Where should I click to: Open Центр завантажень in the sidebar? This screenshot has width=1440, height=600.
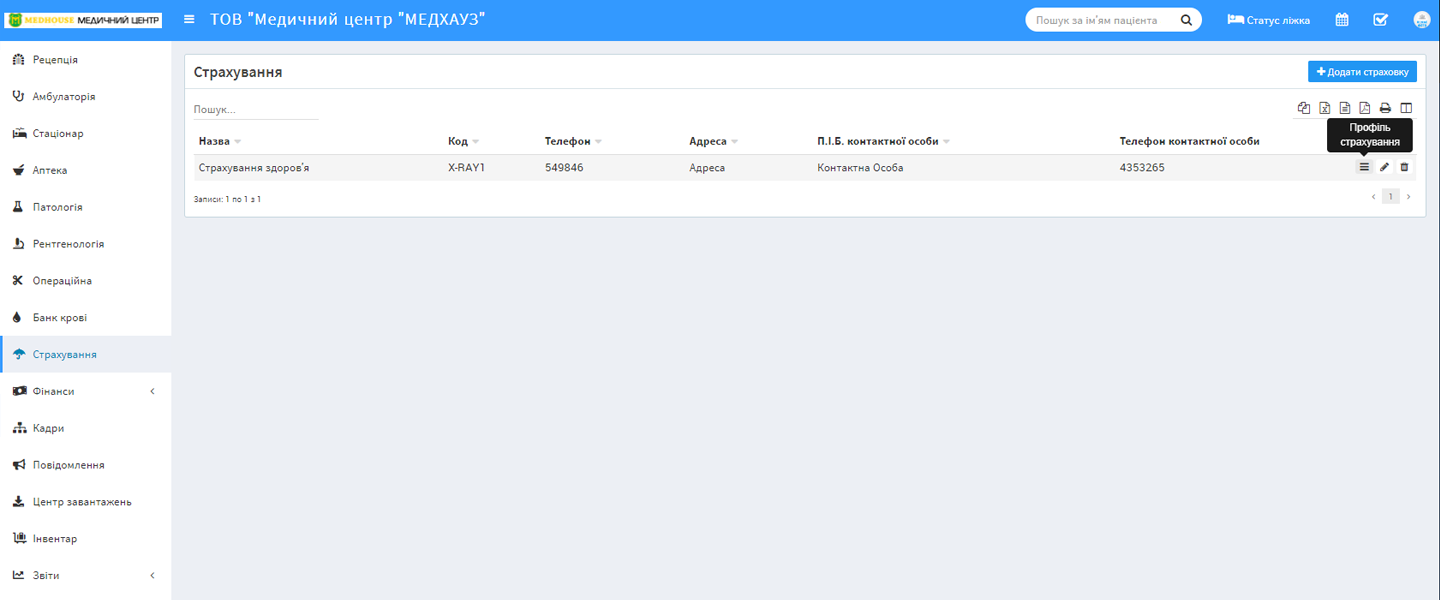tap(86, 502)
